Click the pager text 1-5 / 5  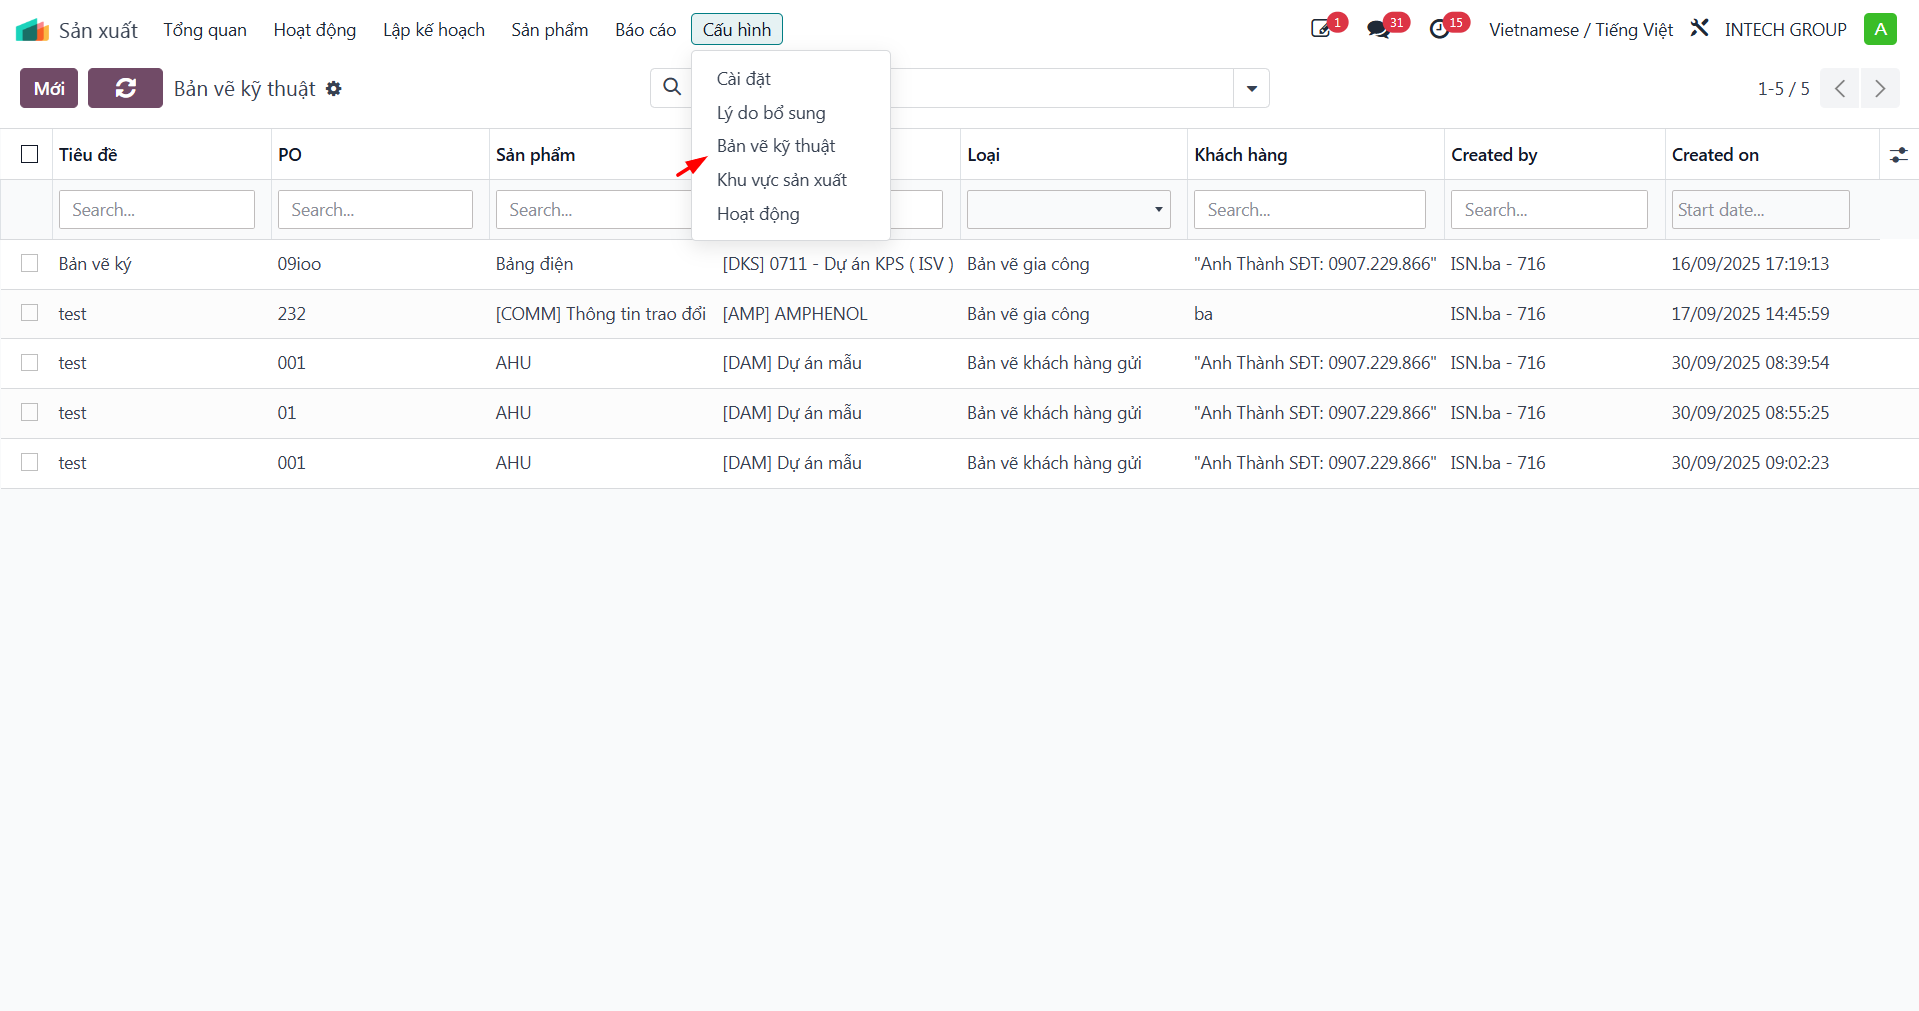tap(1783, 89)
